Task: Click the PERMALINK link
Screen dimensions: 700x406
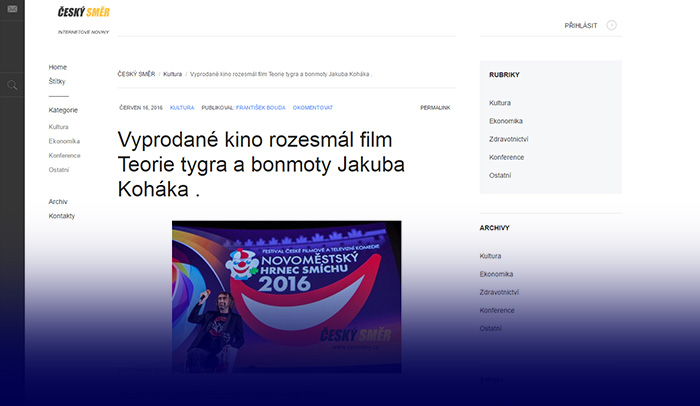Action: [x=435, y=108]
